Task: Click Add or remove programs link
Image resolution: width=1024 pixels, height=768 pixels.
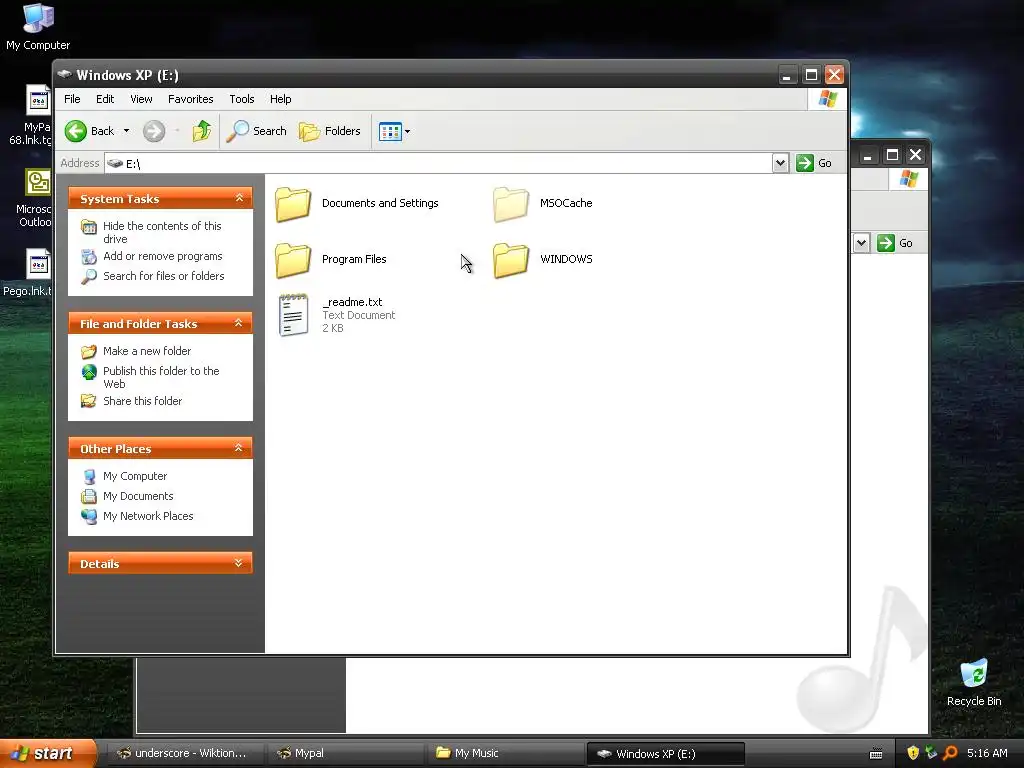Action: pyautogui.click(x=163, y=256)
